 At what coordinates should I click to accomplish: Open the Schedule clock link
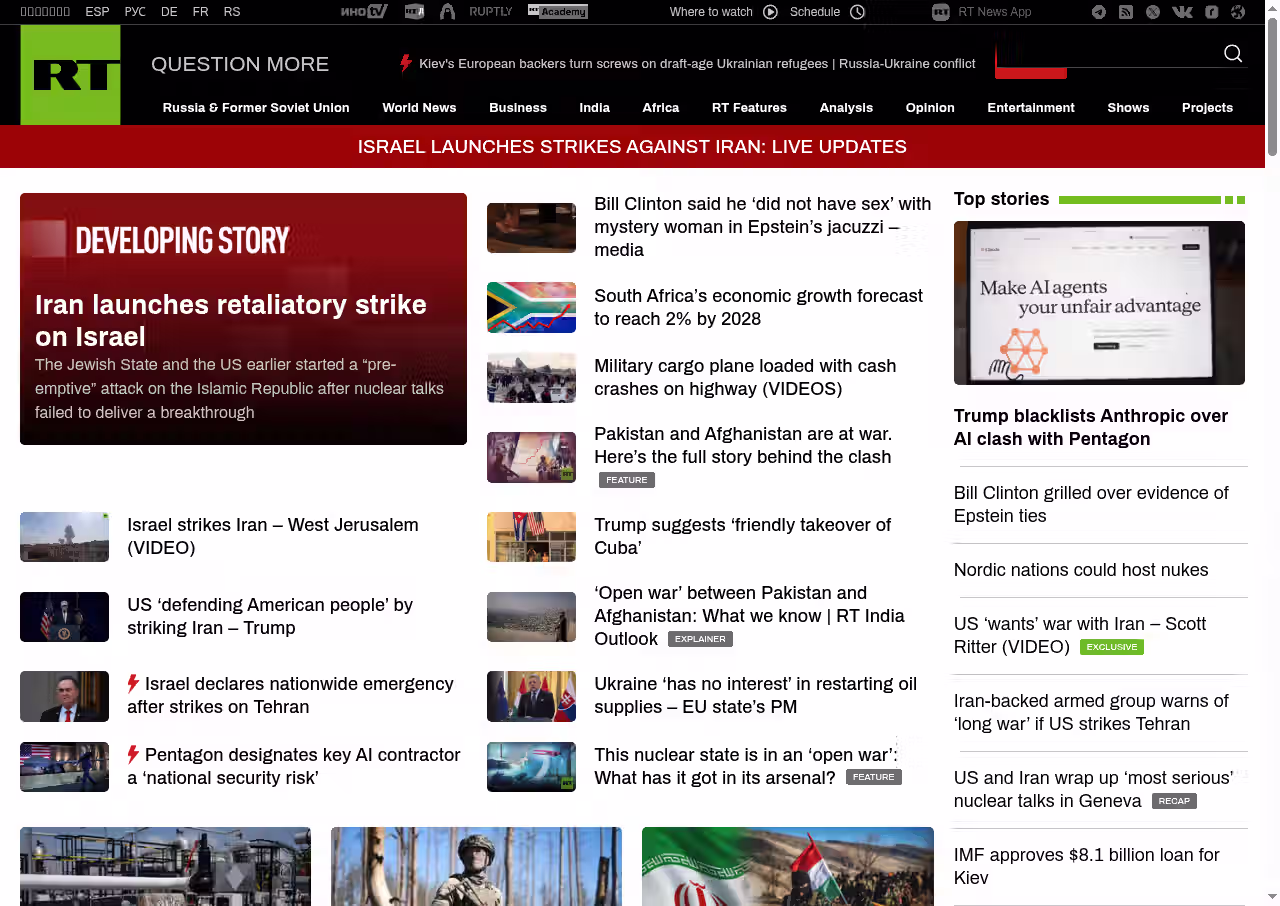tap(827, 12)
